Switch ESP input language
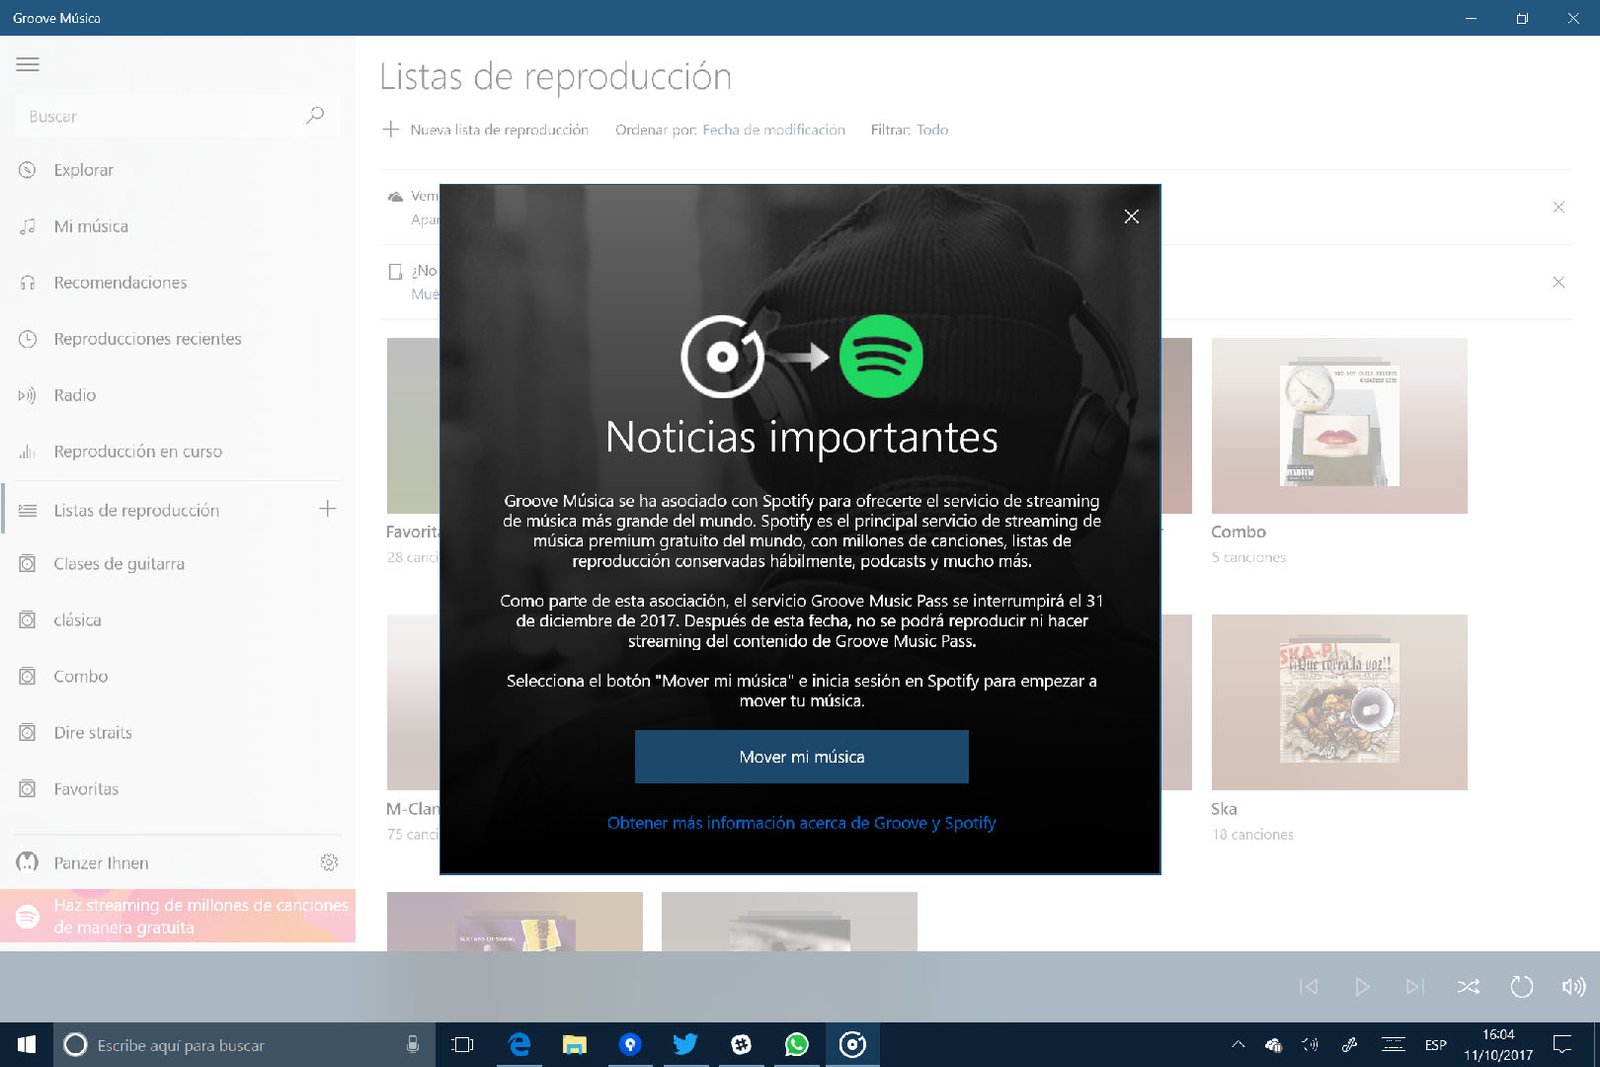The width and height of the screenshot is (1600, 1067). coord(1436,1045)
